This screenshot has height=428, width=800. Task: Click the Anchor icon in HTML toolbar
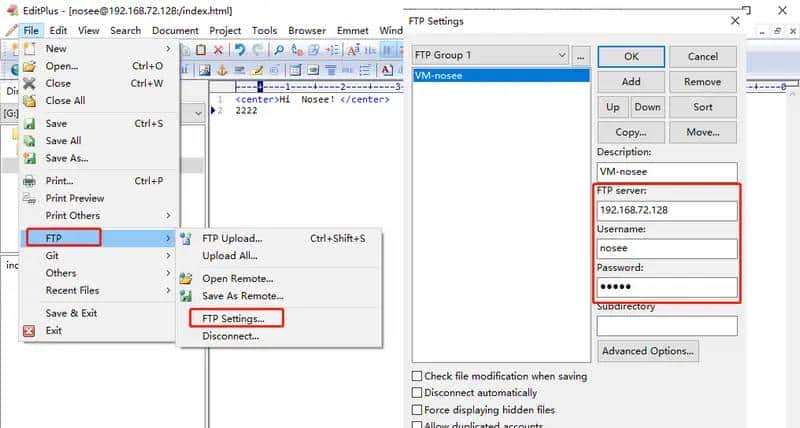pyautogui.click(x=222, y=70)
